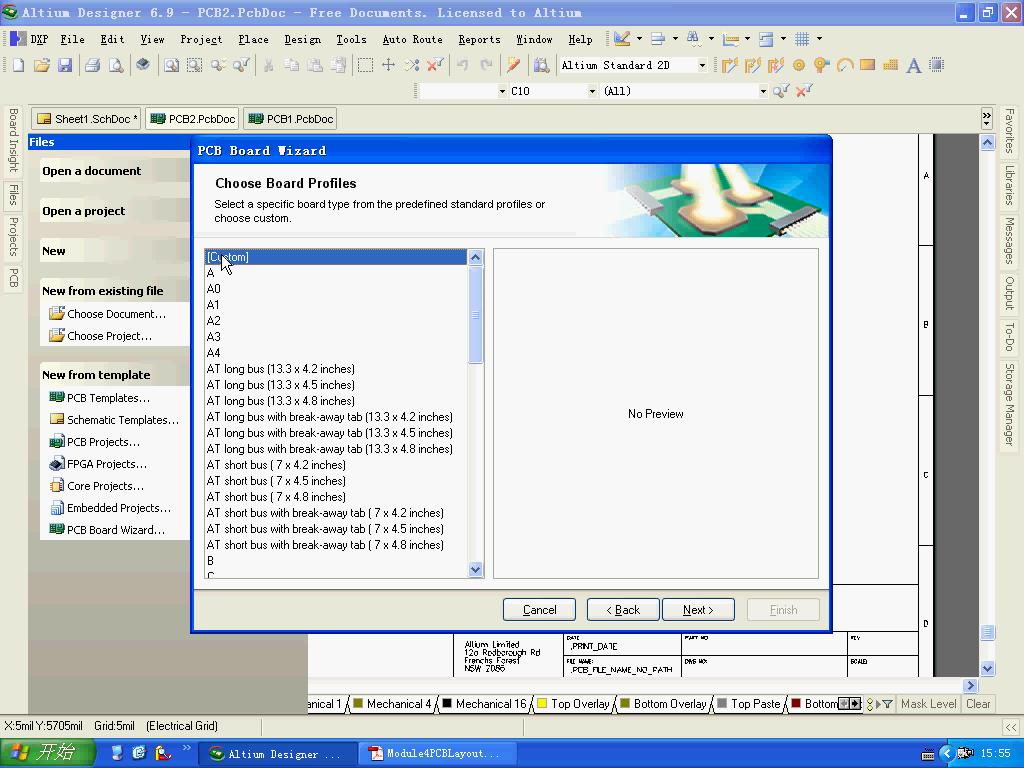1024x768 pixels.
Task: Click the Clear button near layer tabs
Action: coord(978,704)
